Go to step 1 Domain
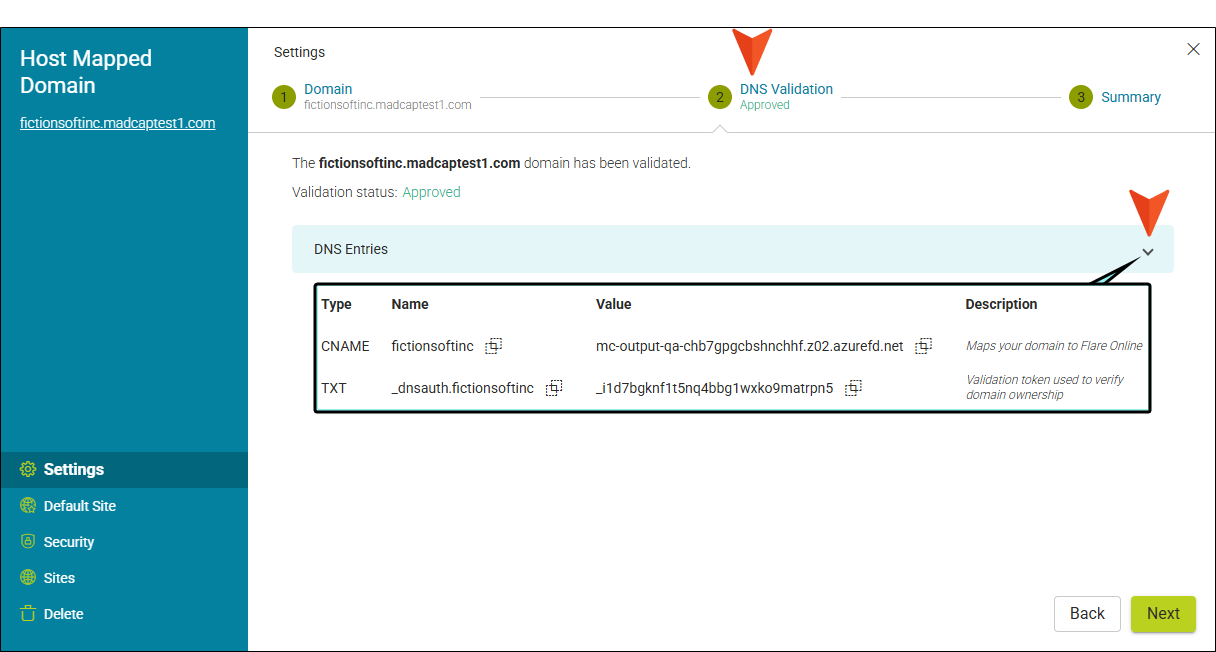This screenshot has width=1216, height=652. (x=328, y=89)
